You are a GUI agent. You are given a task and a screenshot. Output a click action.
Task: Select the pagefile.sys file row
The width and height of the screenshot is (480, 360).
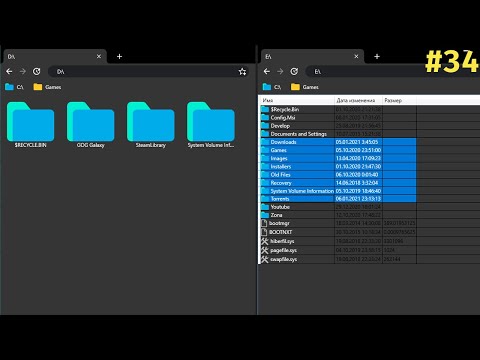point(338,250)
